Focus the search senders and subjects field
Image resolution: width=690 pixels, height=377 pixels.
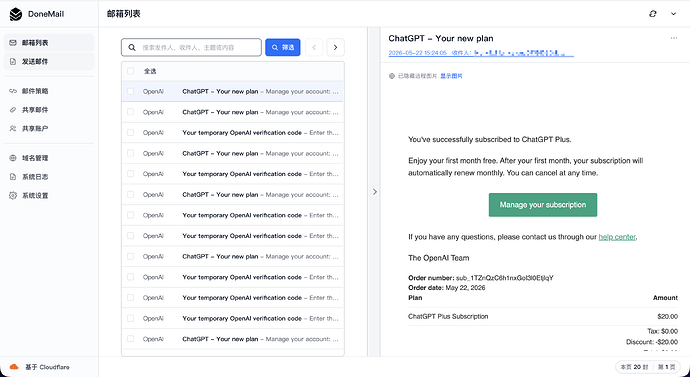tap(191, 48)
